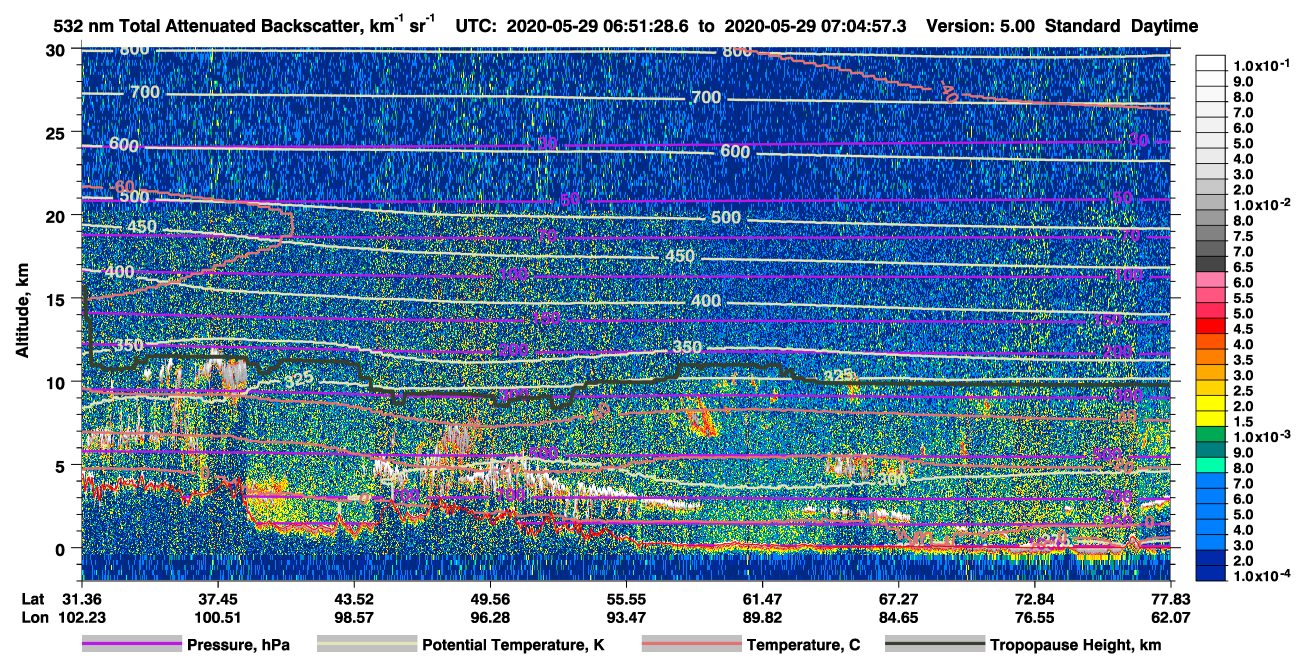Click latitude value '67.27'

pyautogui.click(x=898, y=599)
